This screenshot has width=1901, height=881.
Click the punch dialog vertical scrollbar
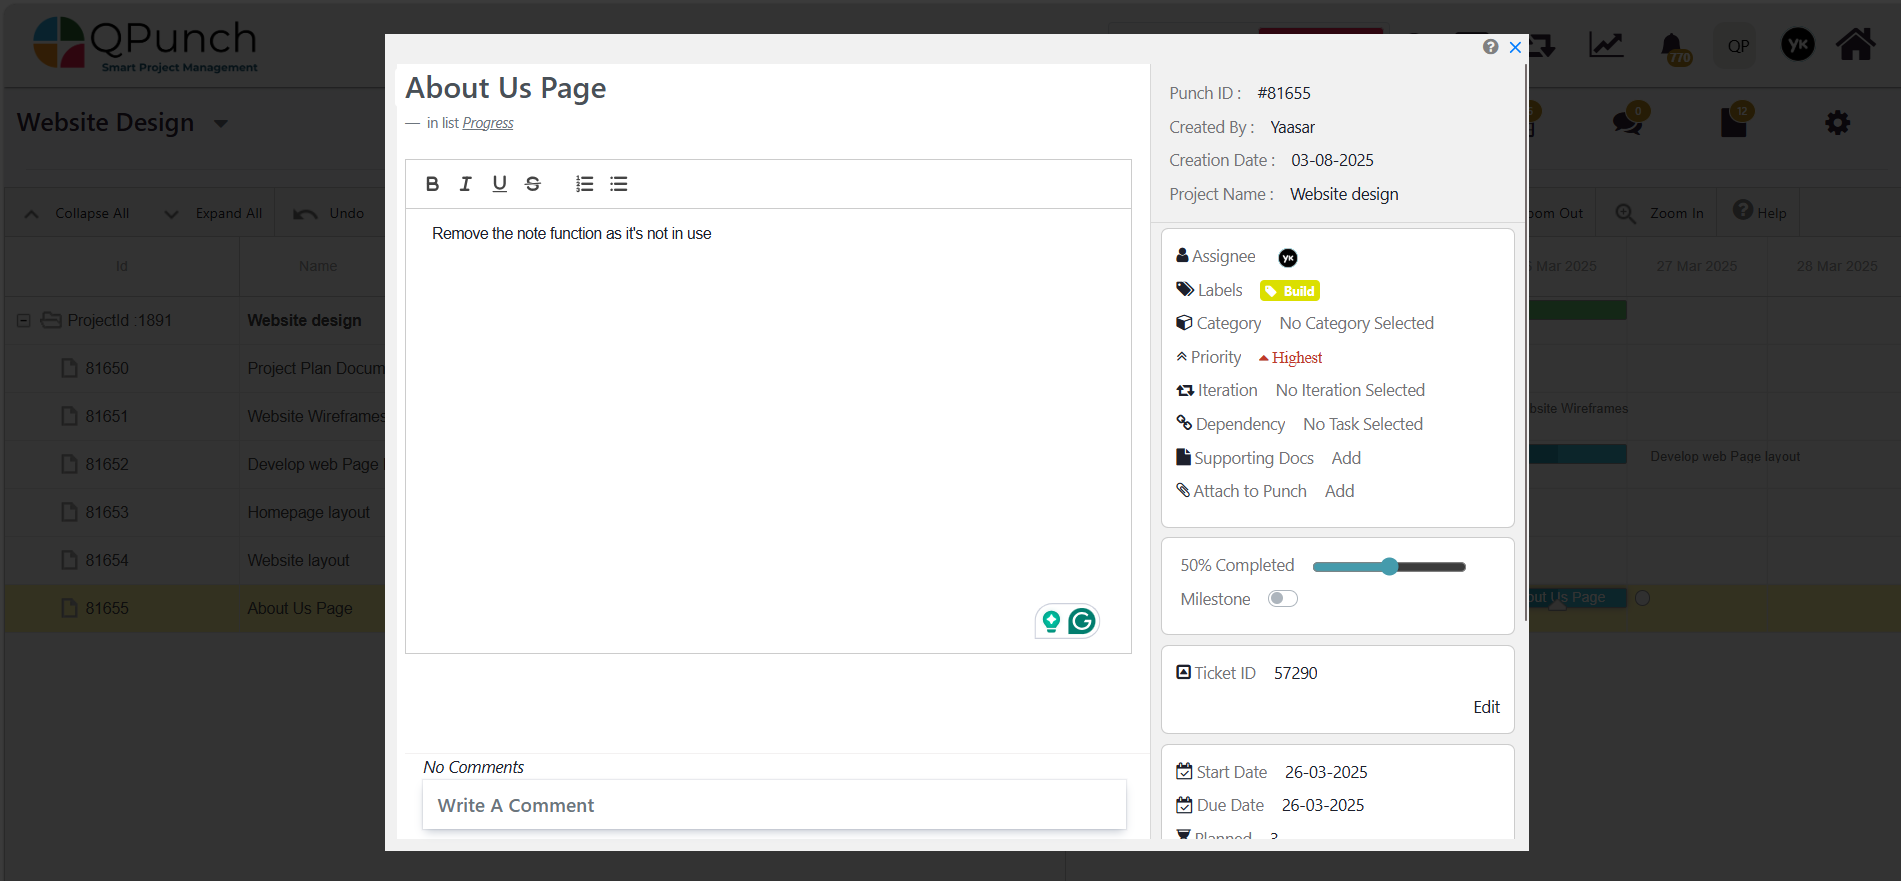click(x=1525, y=342)
